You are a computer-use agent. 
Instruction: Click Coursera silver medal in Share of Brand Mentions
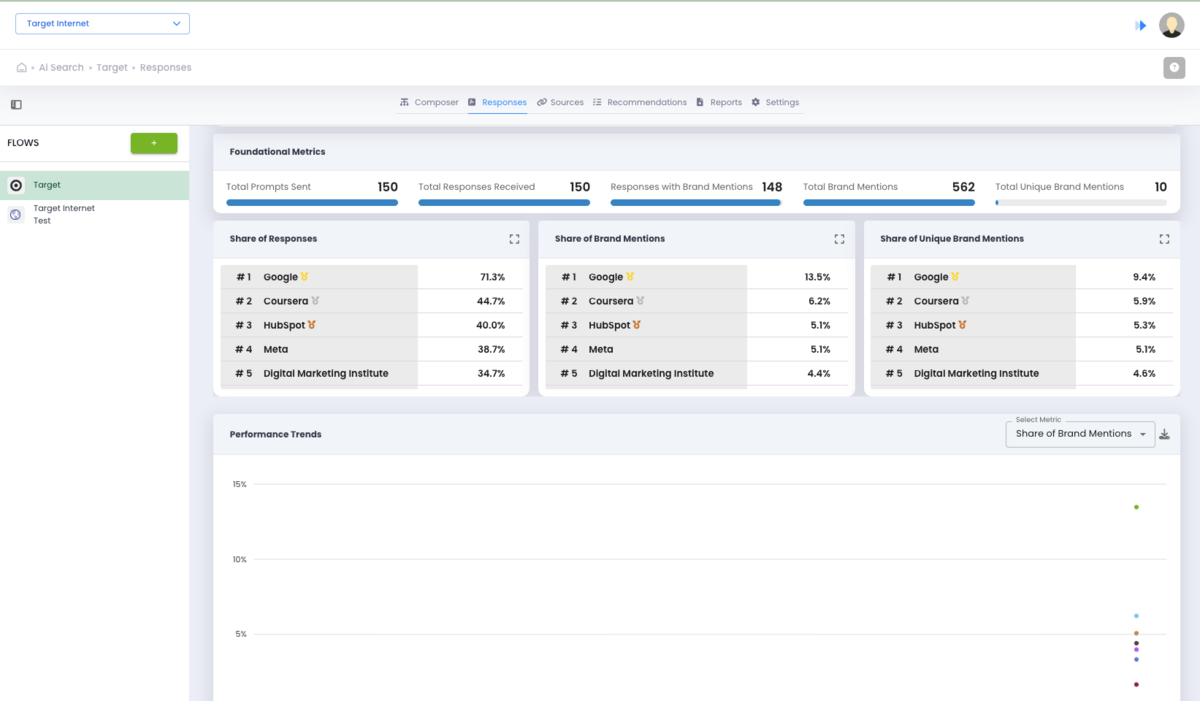coord(640,301)
